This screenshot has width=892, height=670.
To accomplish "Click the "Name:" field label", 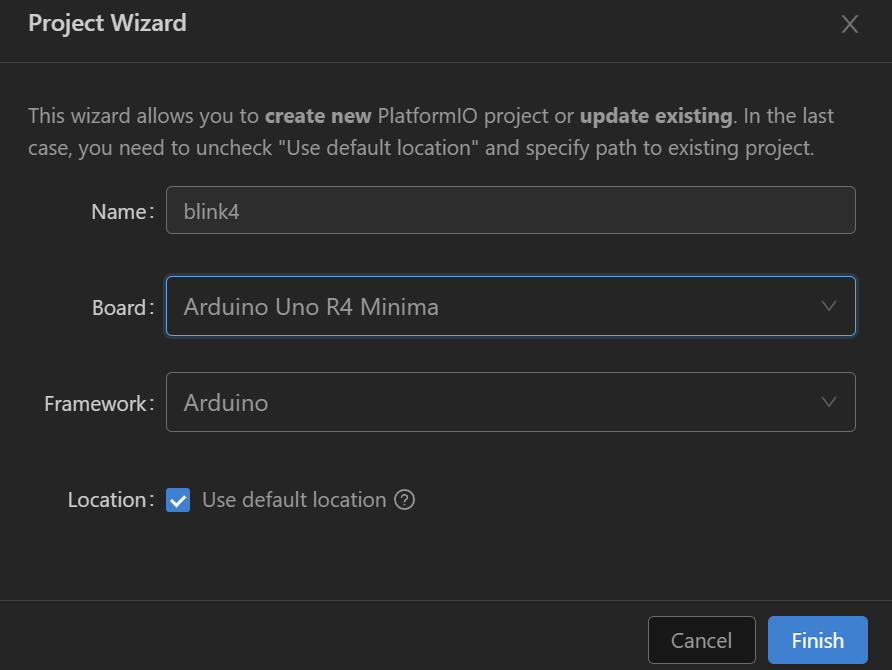I will click(122, 212).
